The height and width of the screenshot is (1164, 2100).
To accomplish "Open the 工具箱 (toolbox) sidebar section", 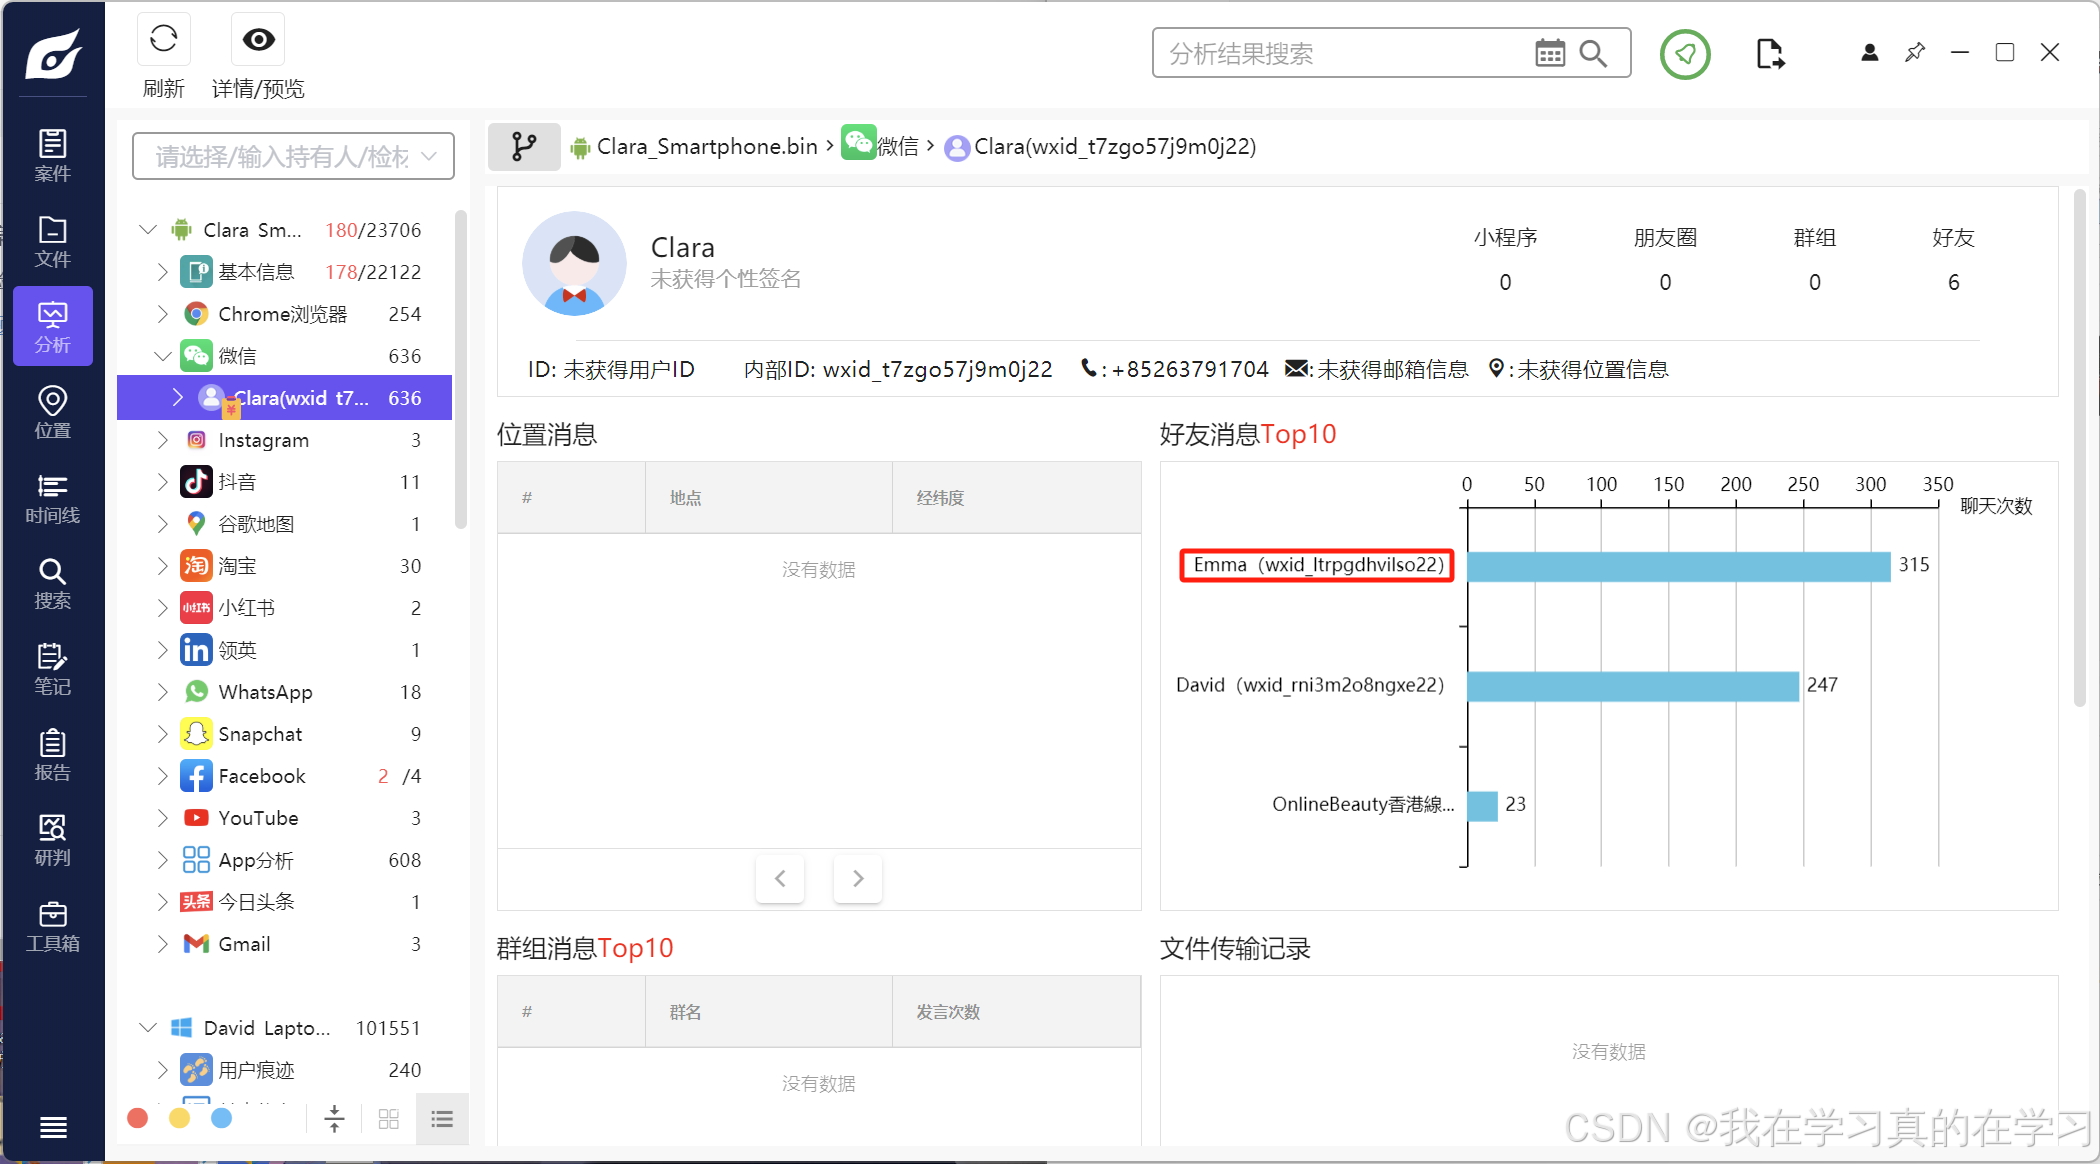I will tap(52, 926).
